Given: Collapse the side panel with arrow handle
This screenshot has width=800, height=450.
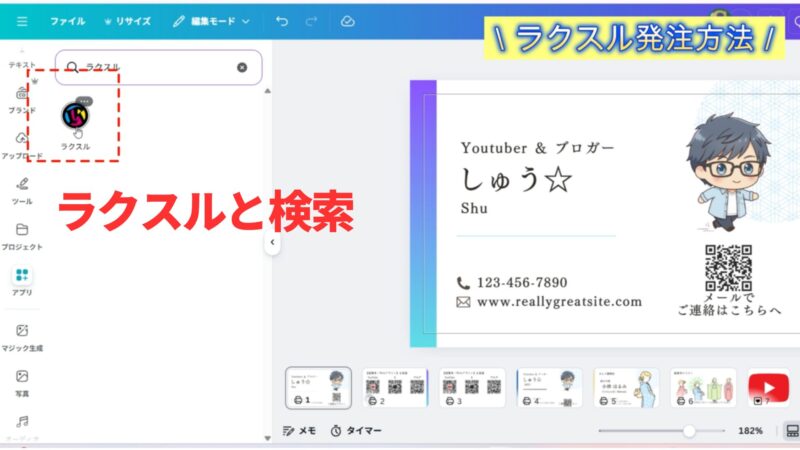Looking at the screenshot, I should (272, 242).
